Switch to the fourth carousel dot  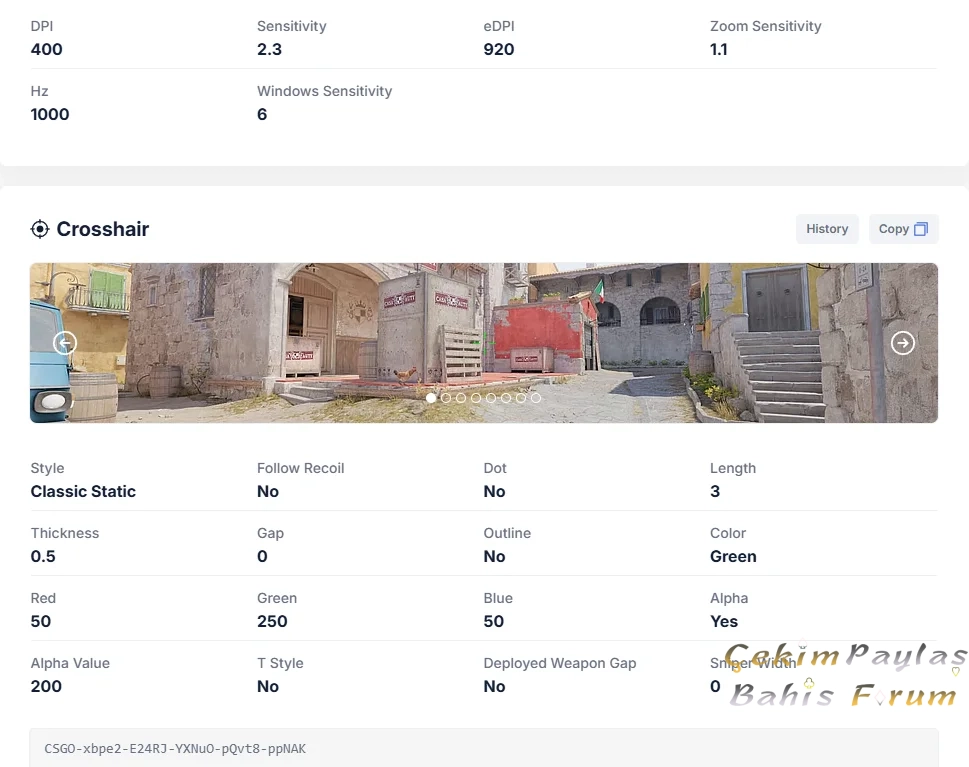pyautogui.click(x=476, y=398)
